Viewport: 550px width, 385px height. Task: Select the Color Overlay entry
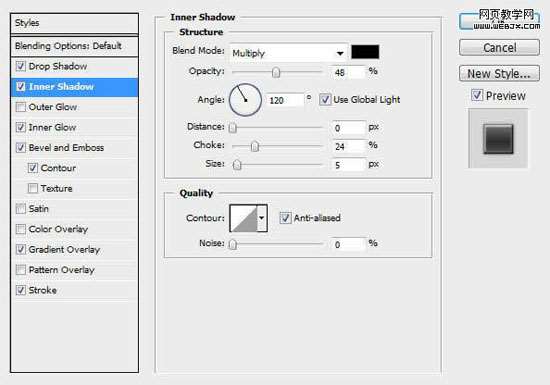pos(74,229)
